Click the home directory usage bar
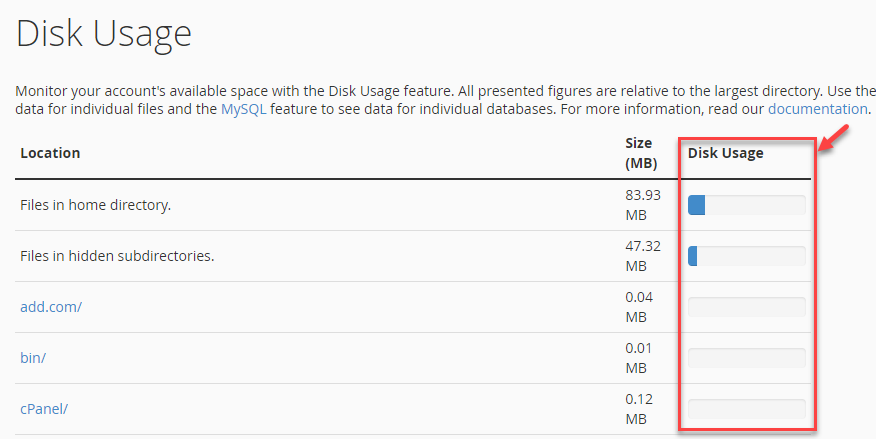876x439 pixels. click(x=746, y=205)
